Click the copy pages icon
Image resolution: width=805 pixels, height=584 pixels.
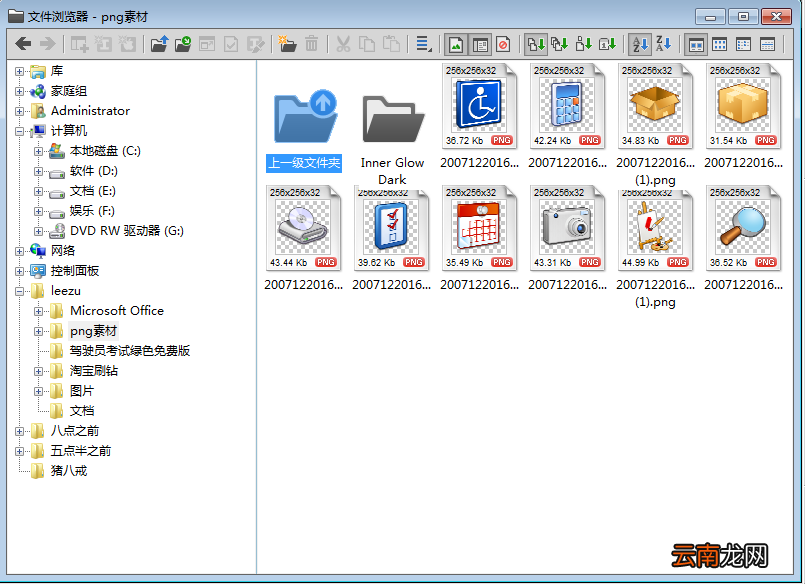[x=367, y=44]
